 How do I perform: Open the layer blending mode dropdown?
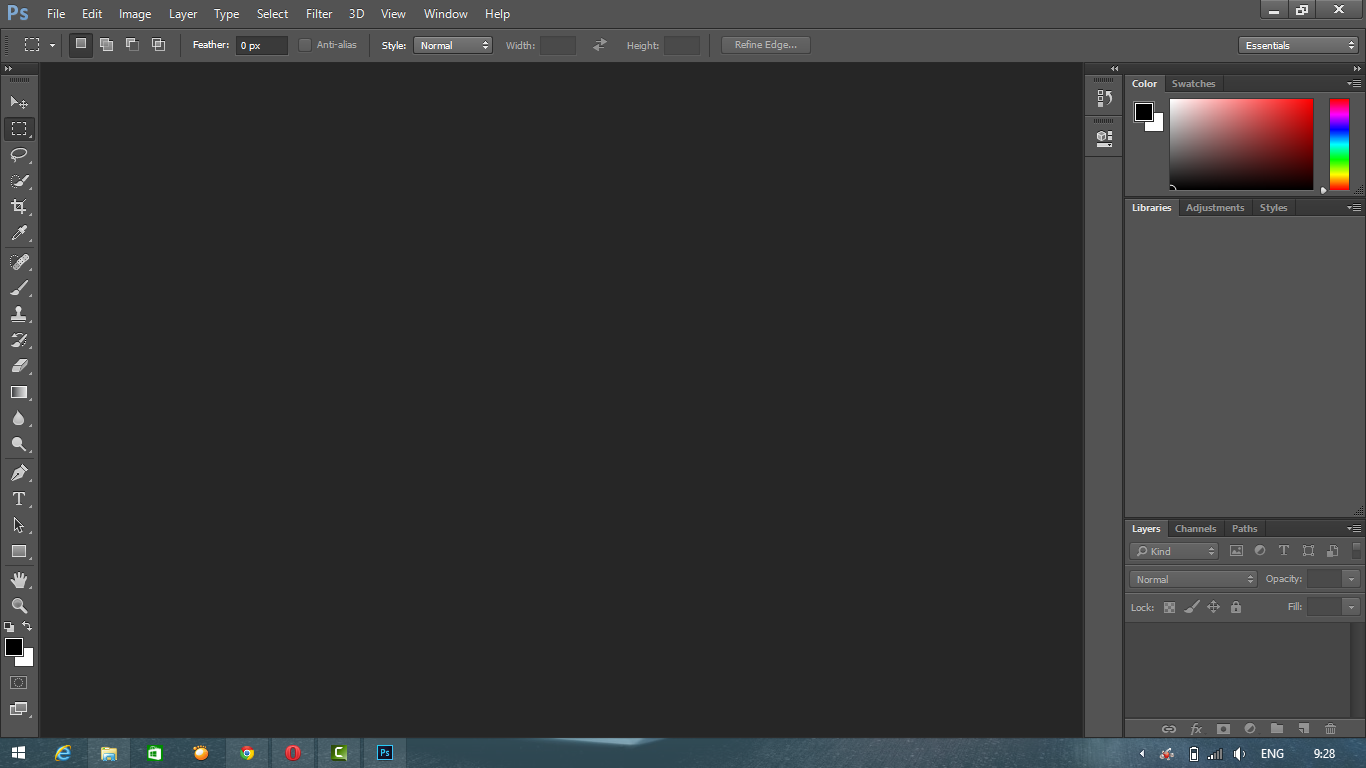(1193, 579)
